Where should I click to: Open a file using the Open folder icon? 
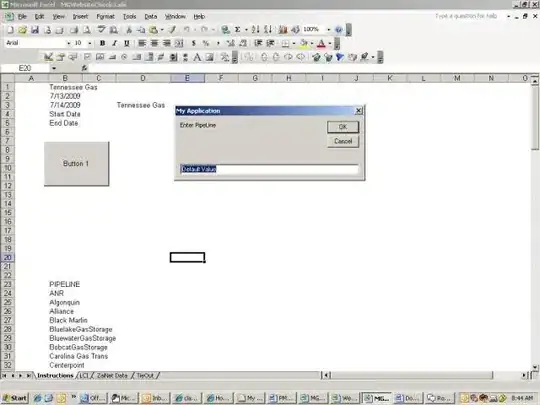22,30
